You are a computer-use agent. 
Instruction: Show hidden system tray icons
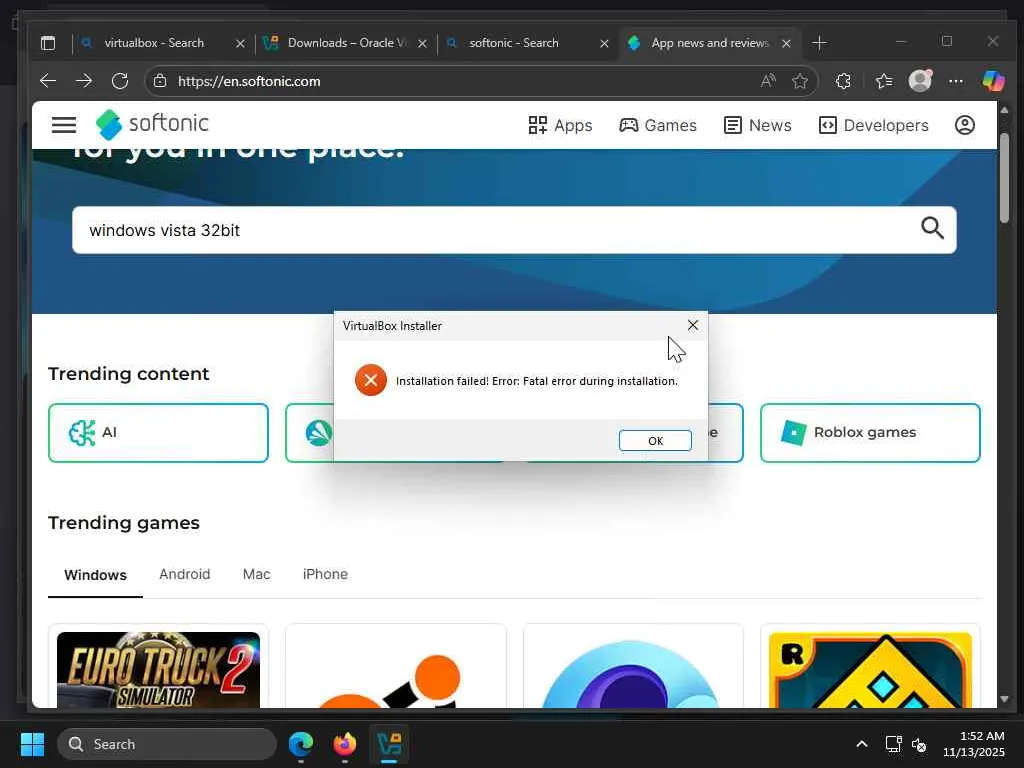861,744
